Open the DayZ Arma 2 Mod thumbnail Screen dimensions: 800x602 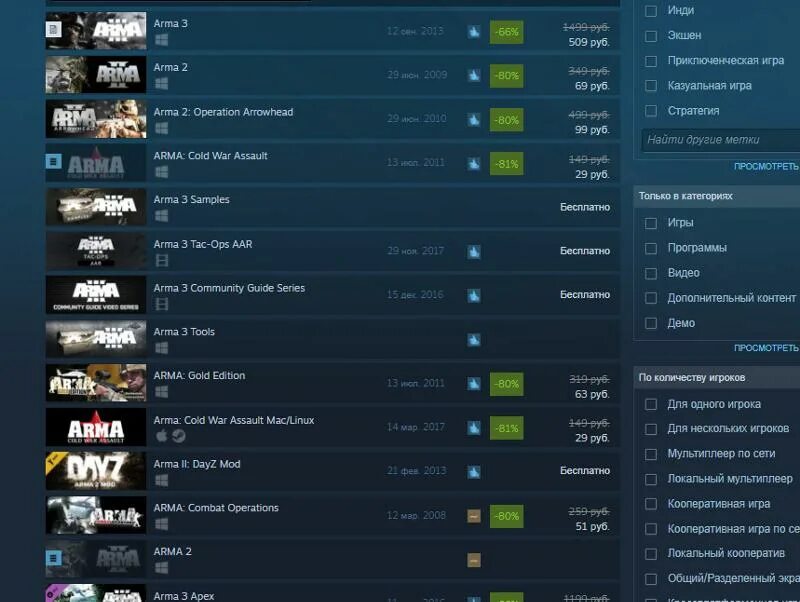(x=96, y=471)
